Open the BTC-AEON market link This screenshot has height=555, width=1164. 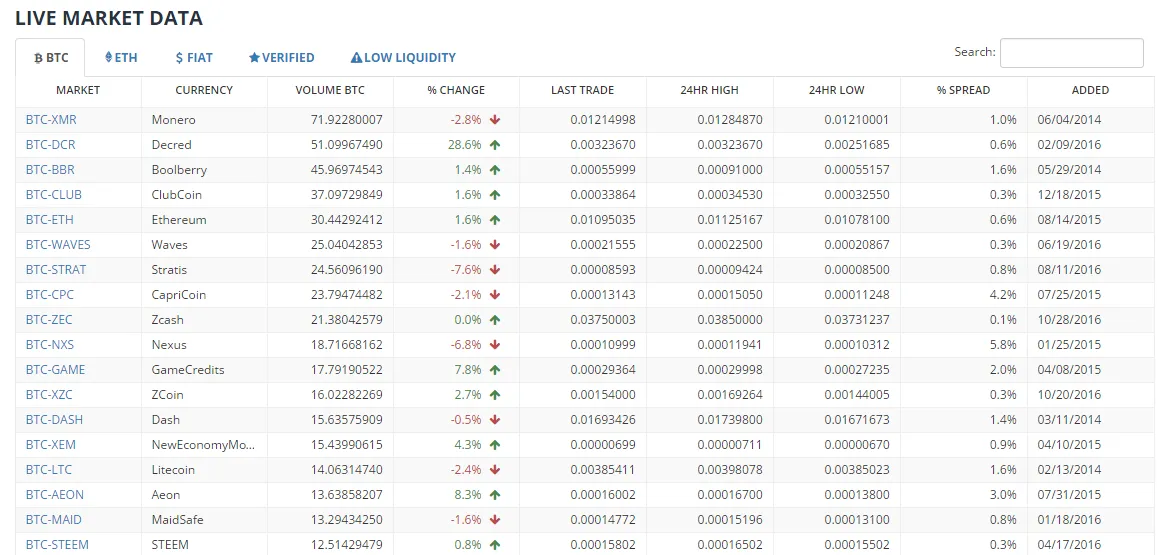[x=54, y=494]
